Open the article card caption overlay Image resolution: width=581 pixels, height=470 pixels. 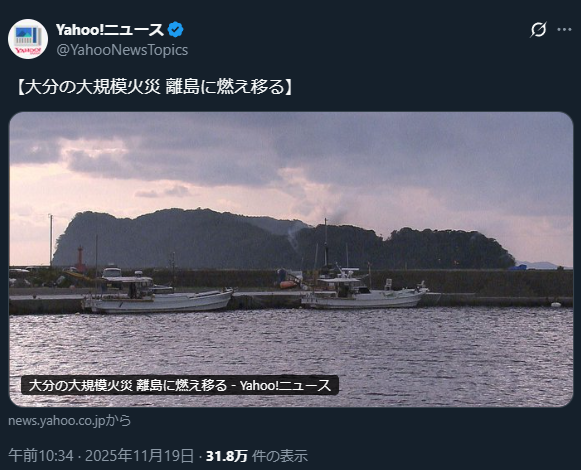point(180,385)
